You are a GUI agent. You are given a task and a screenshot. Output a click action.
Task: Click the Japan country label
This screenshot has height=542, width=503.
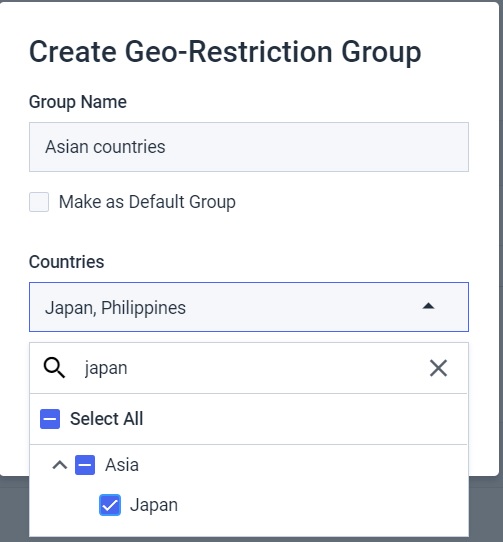coord(154,505)
